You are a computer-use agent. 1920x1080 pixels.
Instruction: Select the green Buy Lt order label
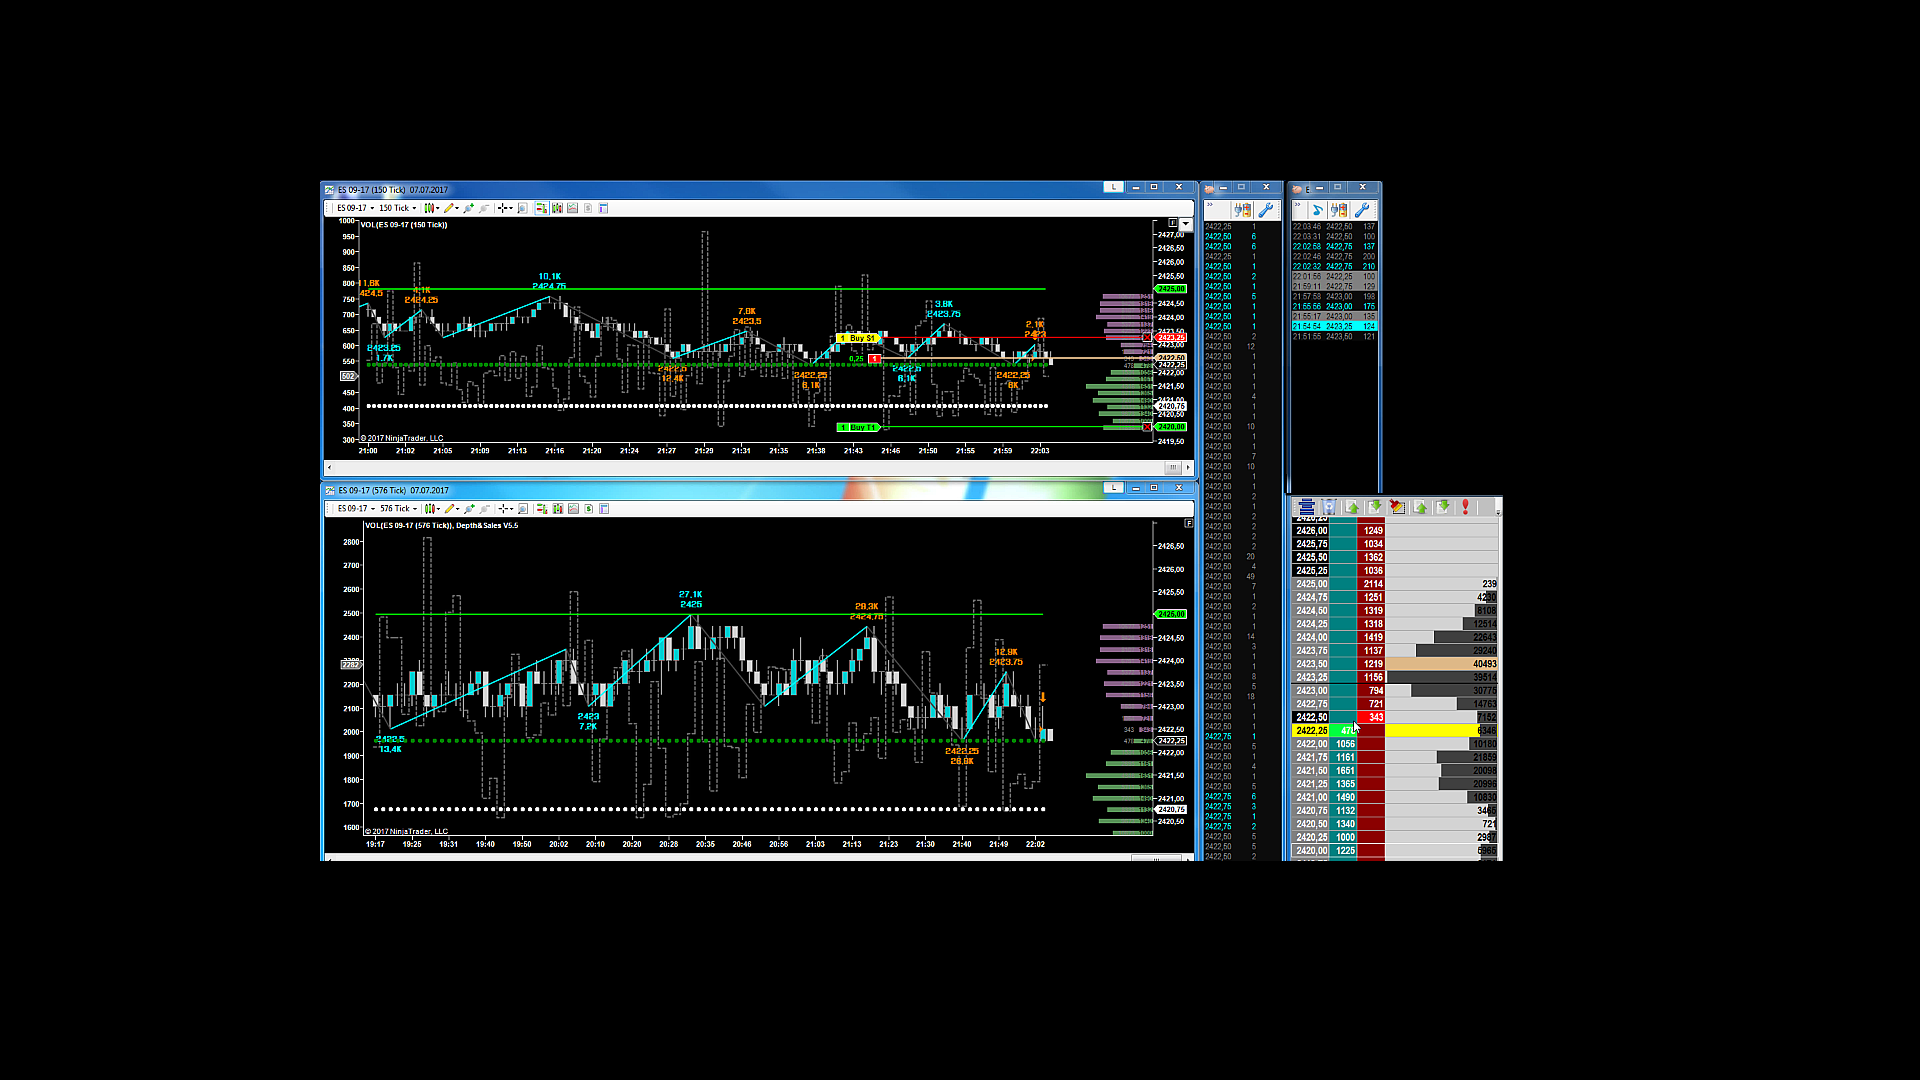(857, 427)
